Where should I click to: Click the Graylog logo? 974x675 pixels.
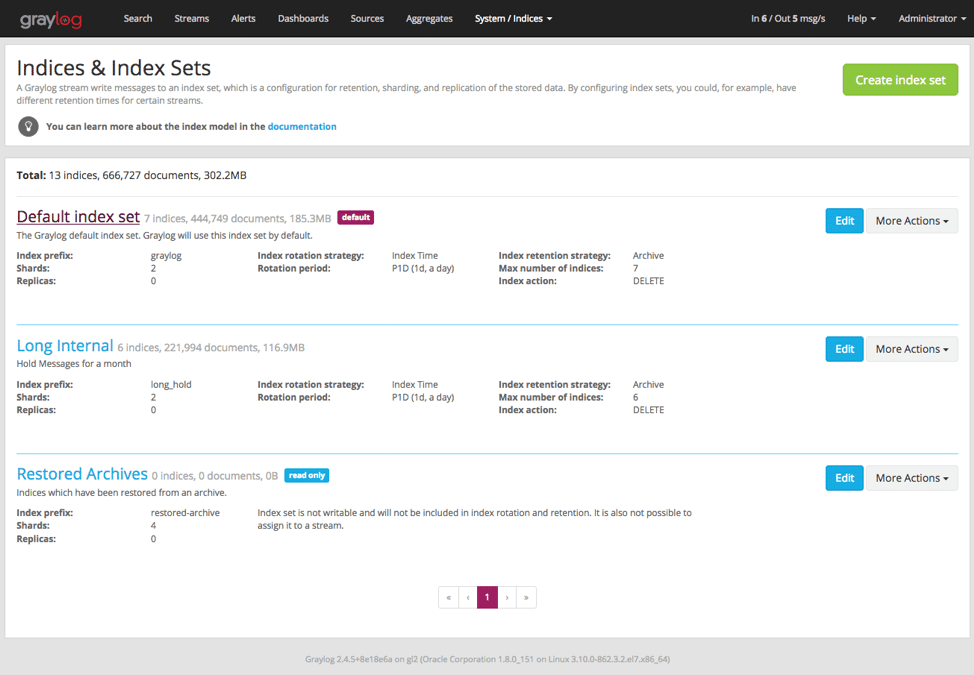(50, 18)
